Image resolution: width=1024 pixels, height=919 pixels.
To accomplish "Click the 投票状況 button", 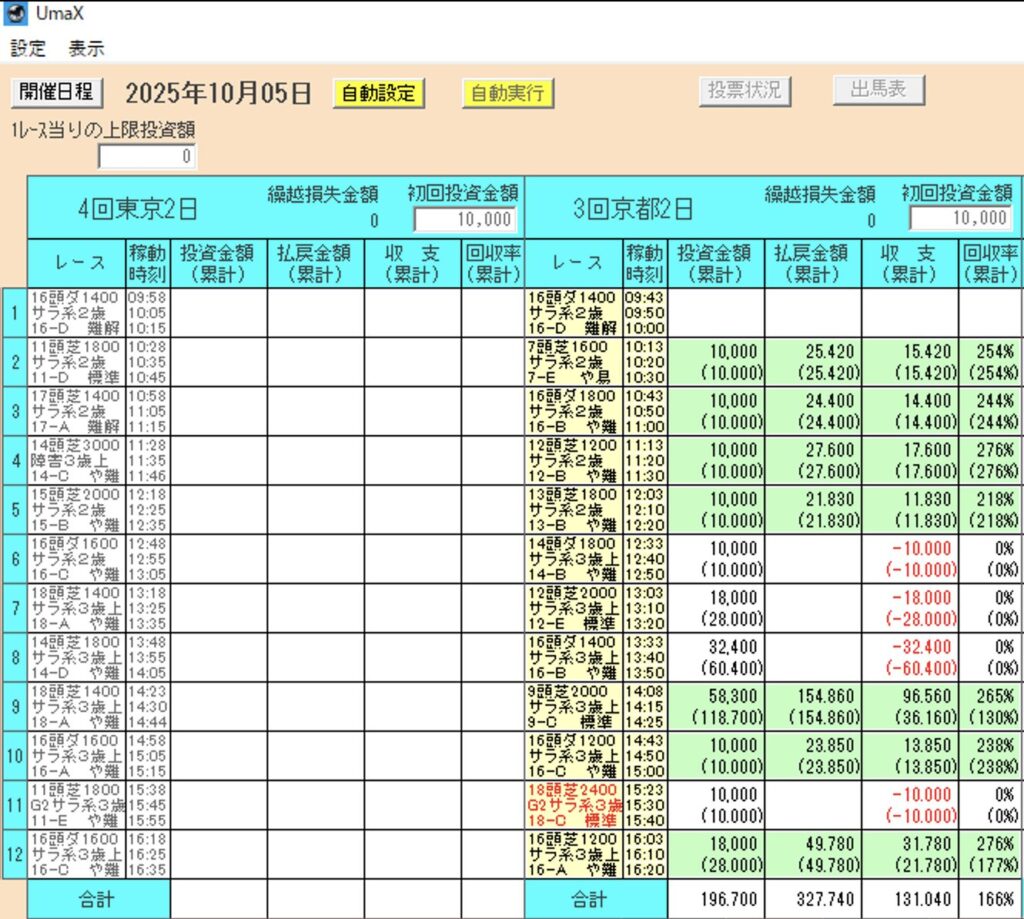I will 744,91.
